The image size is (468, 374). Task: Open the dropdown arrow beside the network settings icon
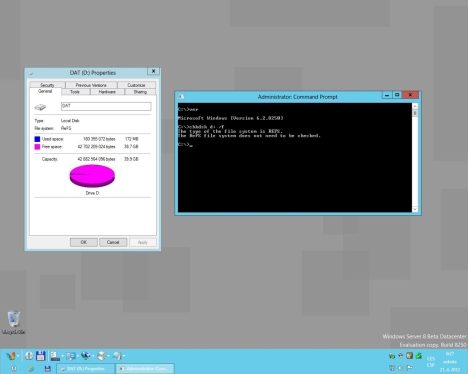click(78, 356)
